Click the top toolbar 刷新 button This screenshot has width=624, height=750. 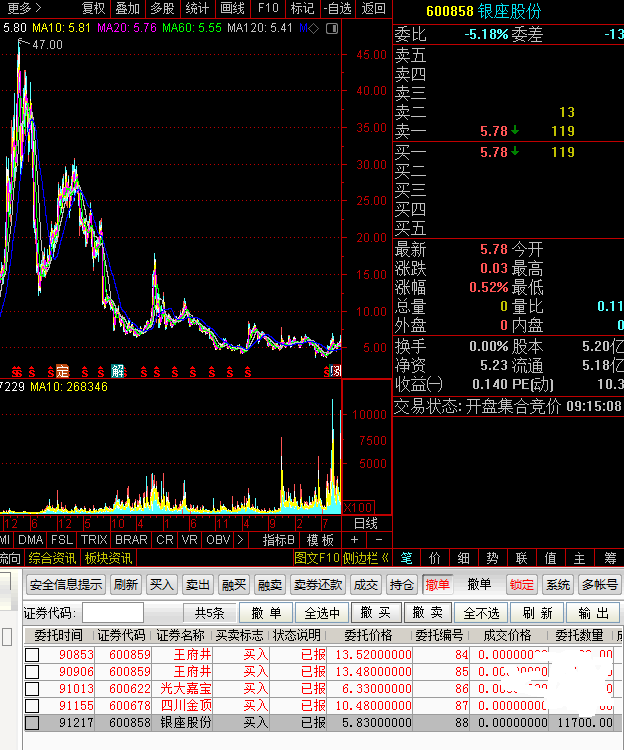(x=126, y=585)
